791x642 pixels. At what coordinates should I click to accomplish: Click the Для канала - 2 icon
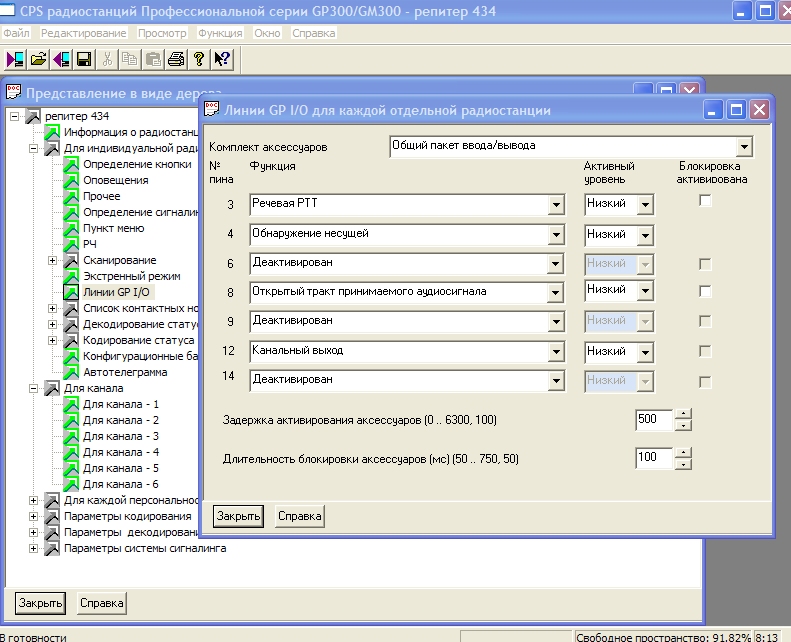click(x=71, y=420)
